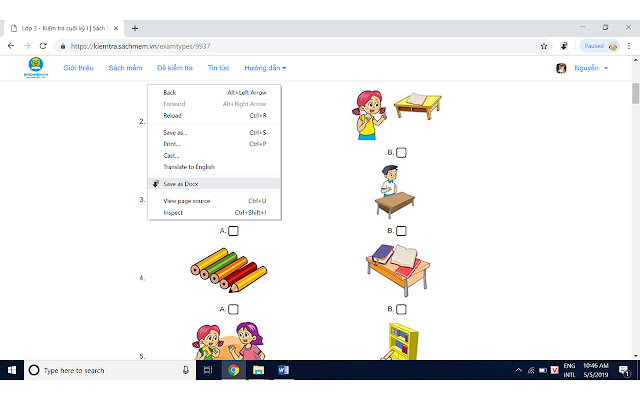
Task: Click the Chrome icon in the taskbar
Action: 233,370
